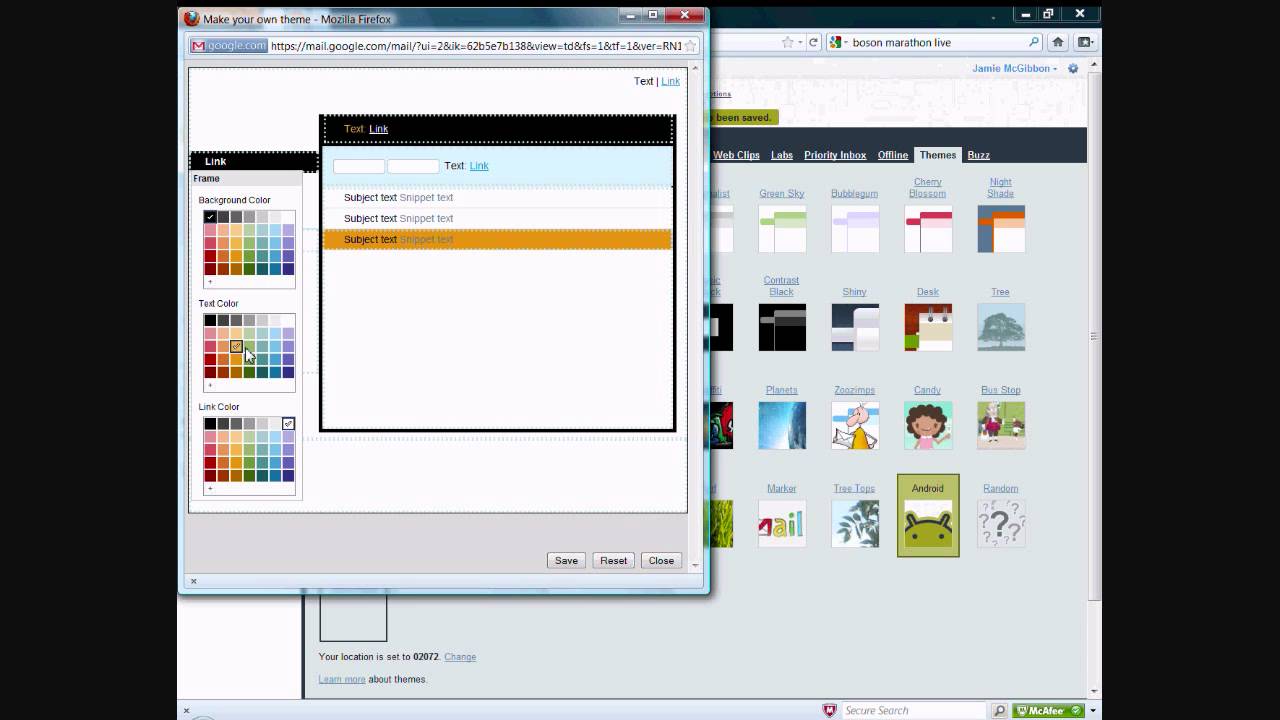1280x720 pixels.
Task: Click Link in black header preview
Action: [x=378, y=128]
